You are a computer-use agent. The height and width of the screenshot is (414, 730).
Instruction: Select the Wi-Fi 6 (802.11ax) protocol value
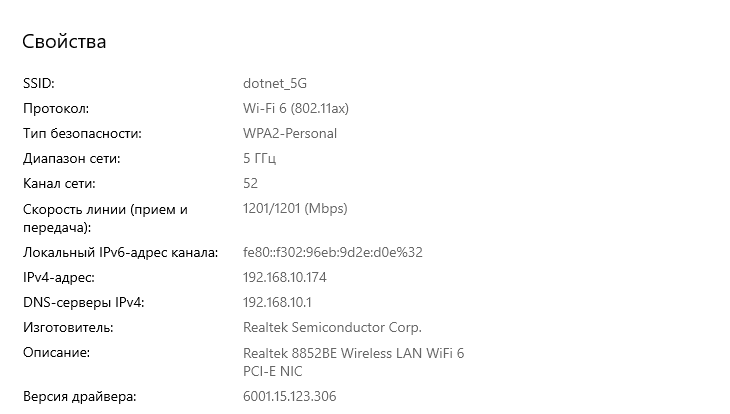[x=295, y=108]
